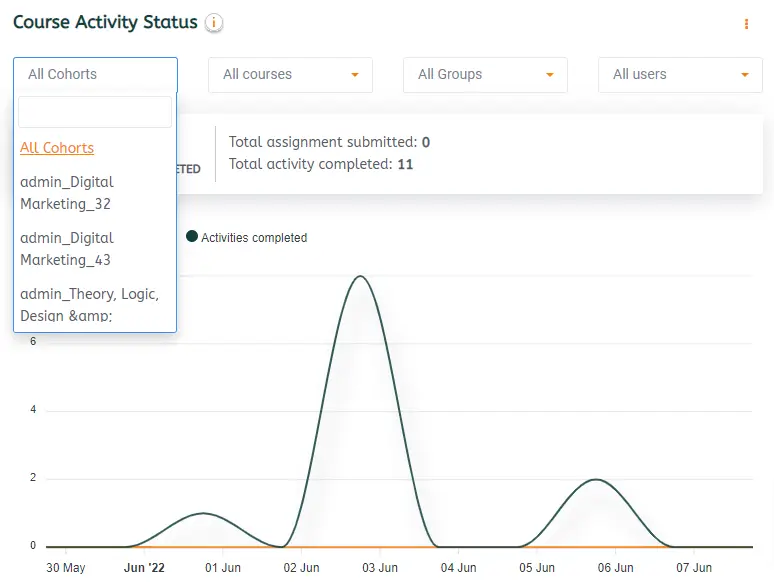Choose admin_Digital Marketing_32 cohort
Viewport: 774px width, 587px height.
pyautogui.click(x=67, y=193)
